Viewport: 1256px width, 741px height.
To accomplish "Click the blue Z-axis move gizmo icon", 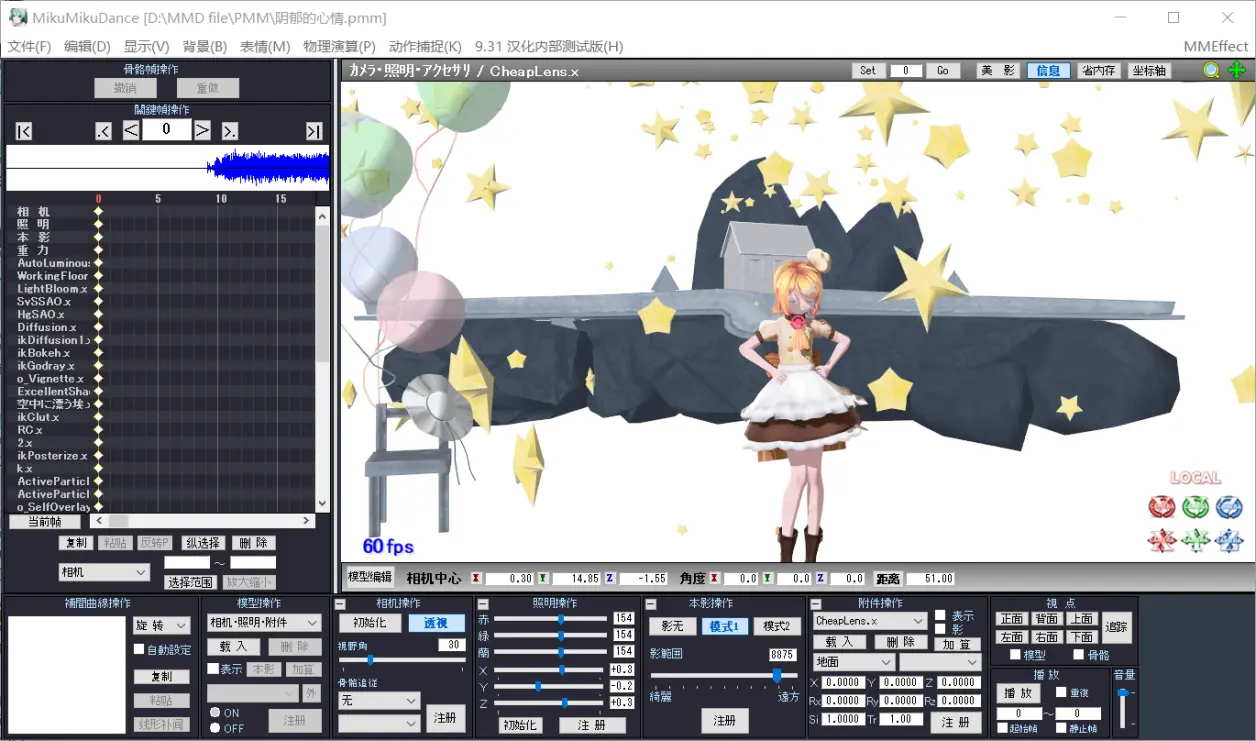I will 1229,541.
